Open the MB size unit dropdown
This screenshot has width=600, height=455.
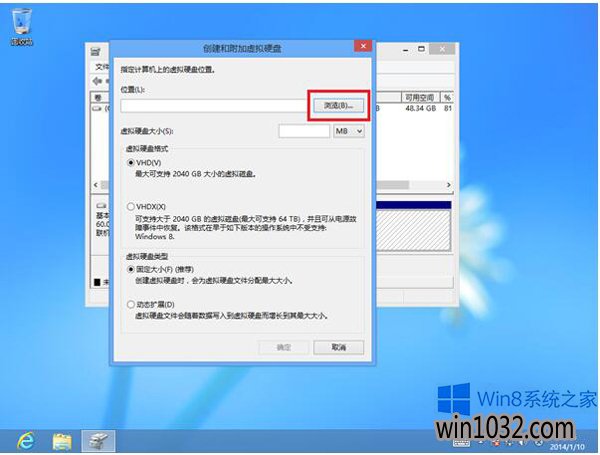pos(349,130)
